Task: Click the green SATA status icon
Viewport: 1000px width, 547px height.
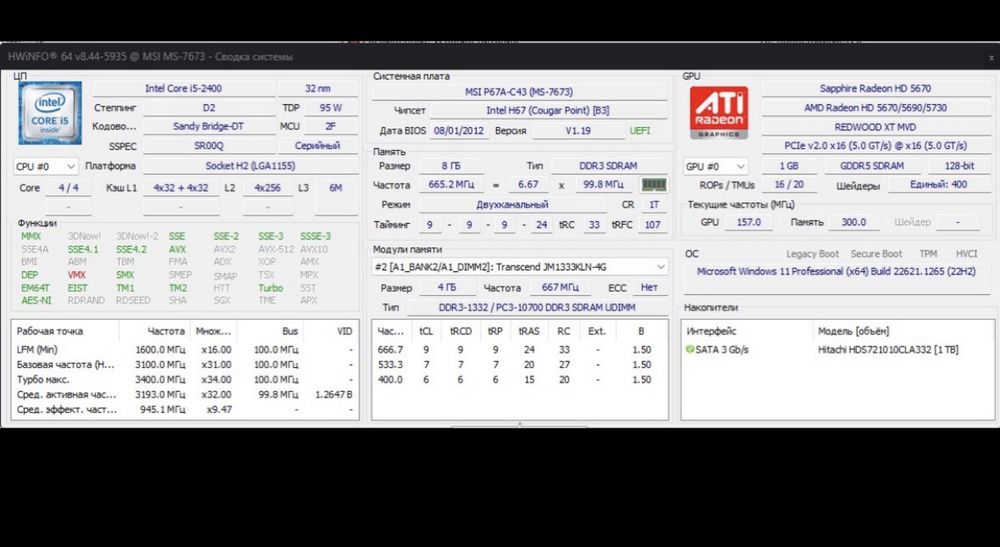Action: tap(689, 349)
